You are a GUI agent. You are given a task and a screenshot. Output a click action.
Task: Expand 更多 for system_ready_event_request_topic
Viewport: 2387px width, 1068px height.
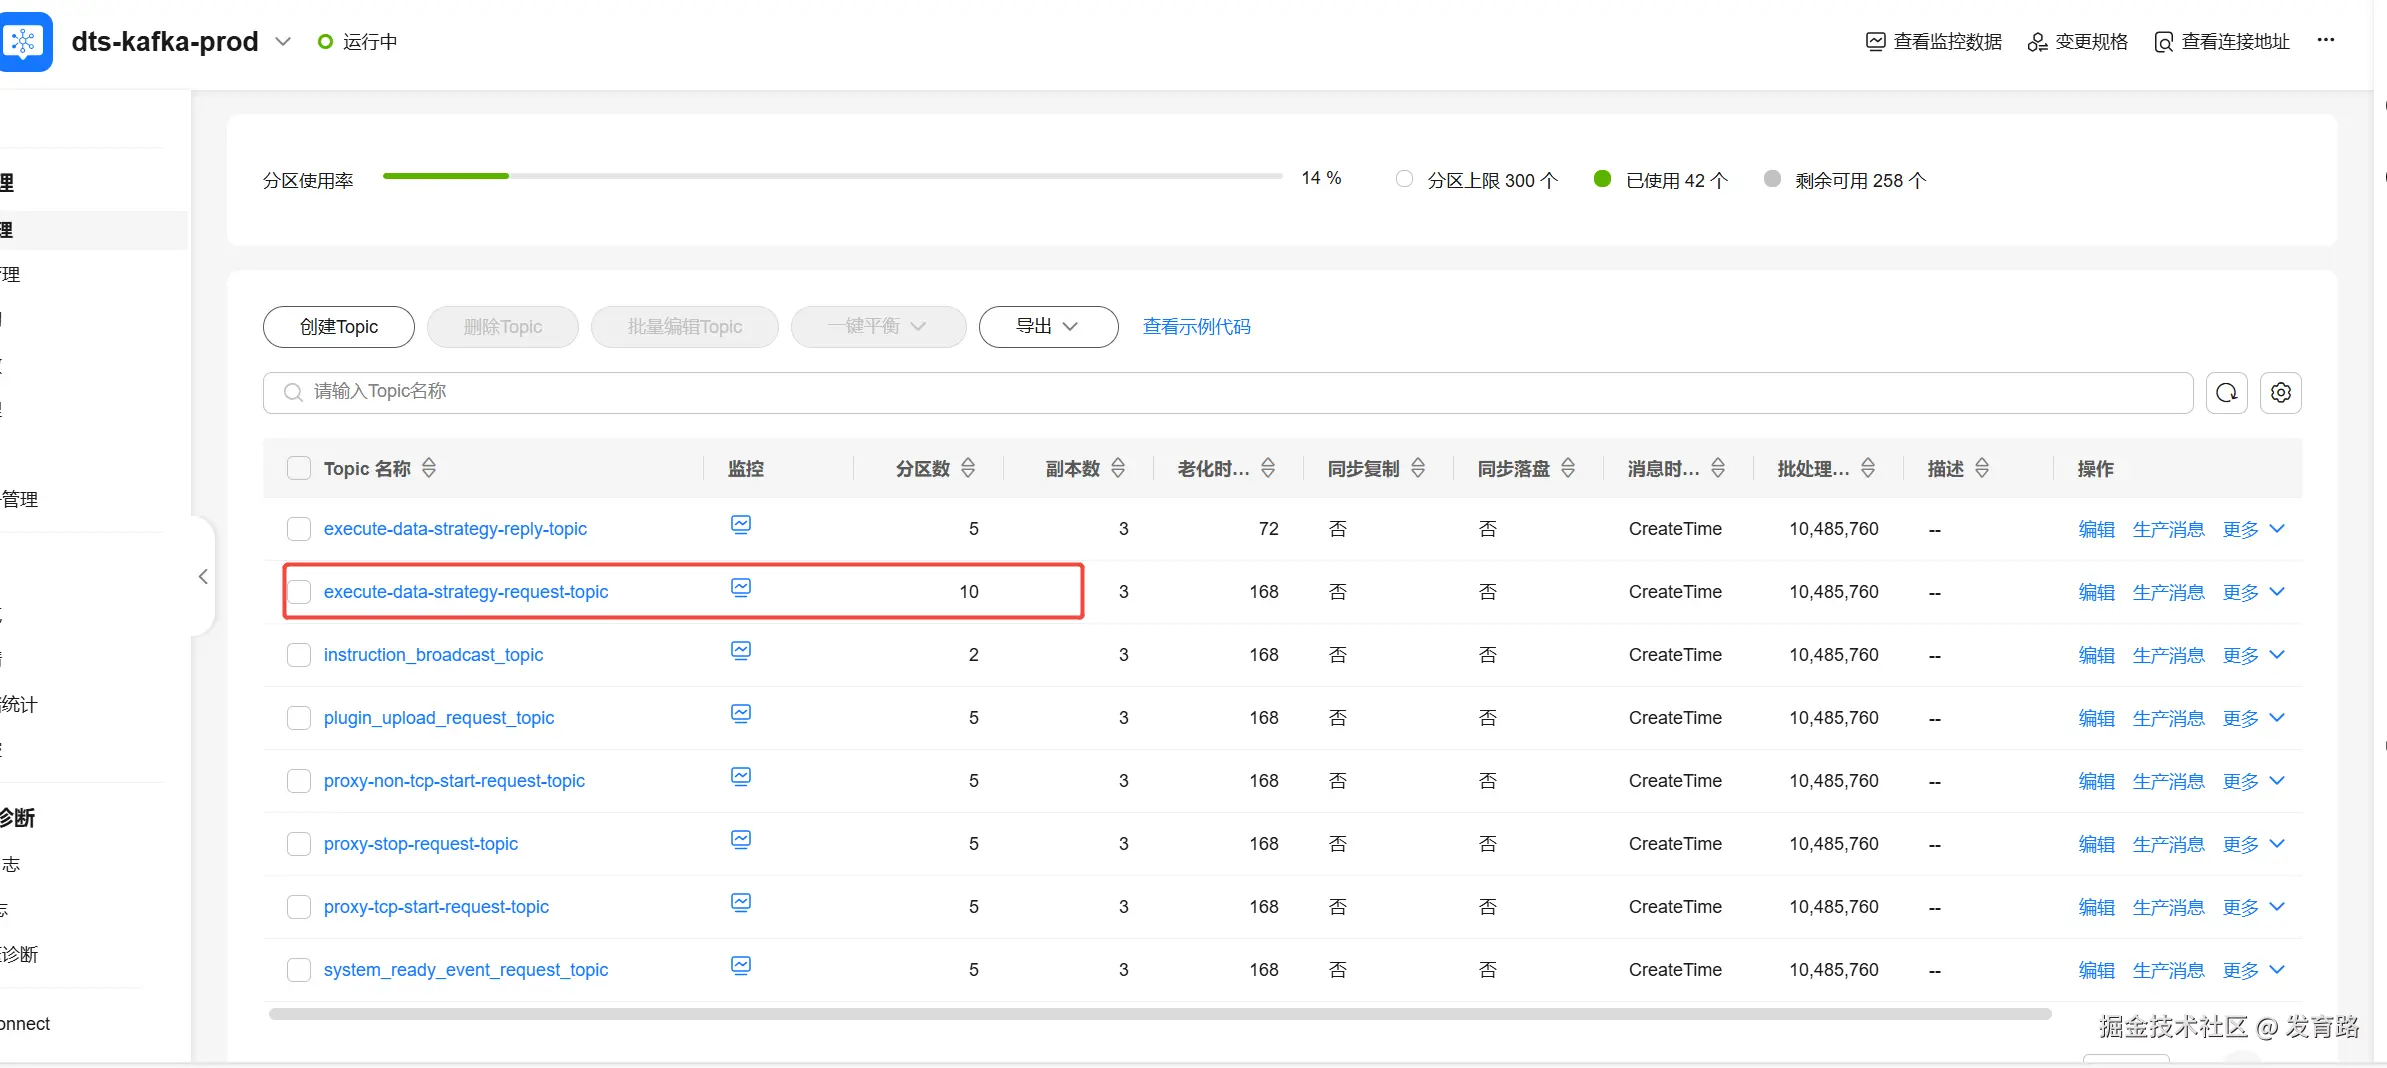coord(2254,970)
